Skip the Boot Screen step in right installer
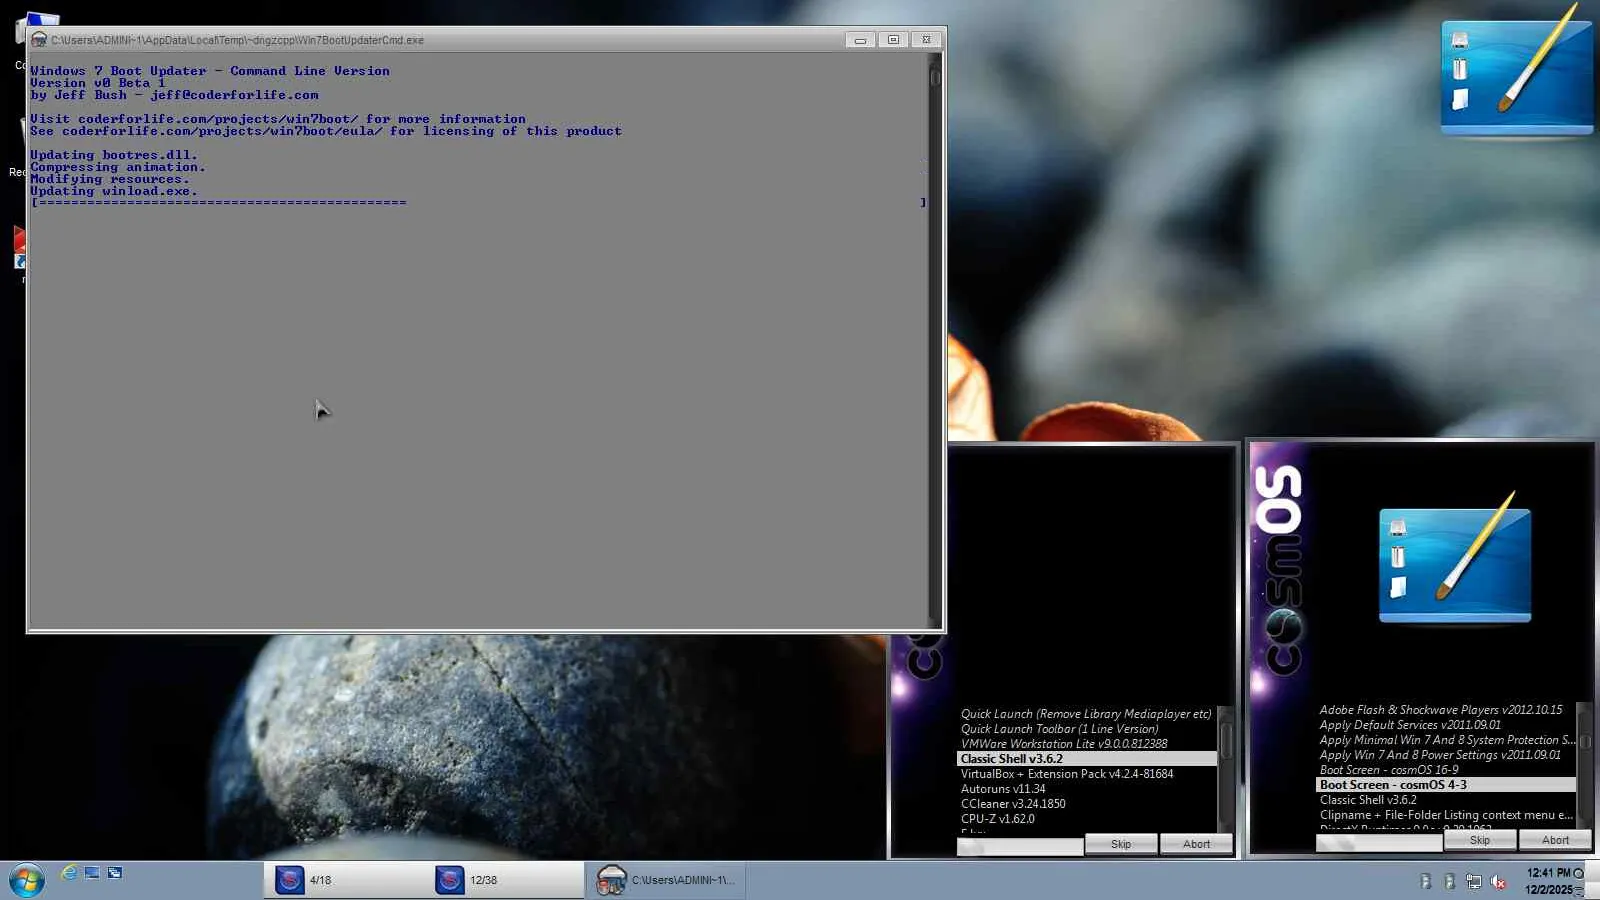The width and height of the screenshot is (1600, 900). pos(1480,840)
